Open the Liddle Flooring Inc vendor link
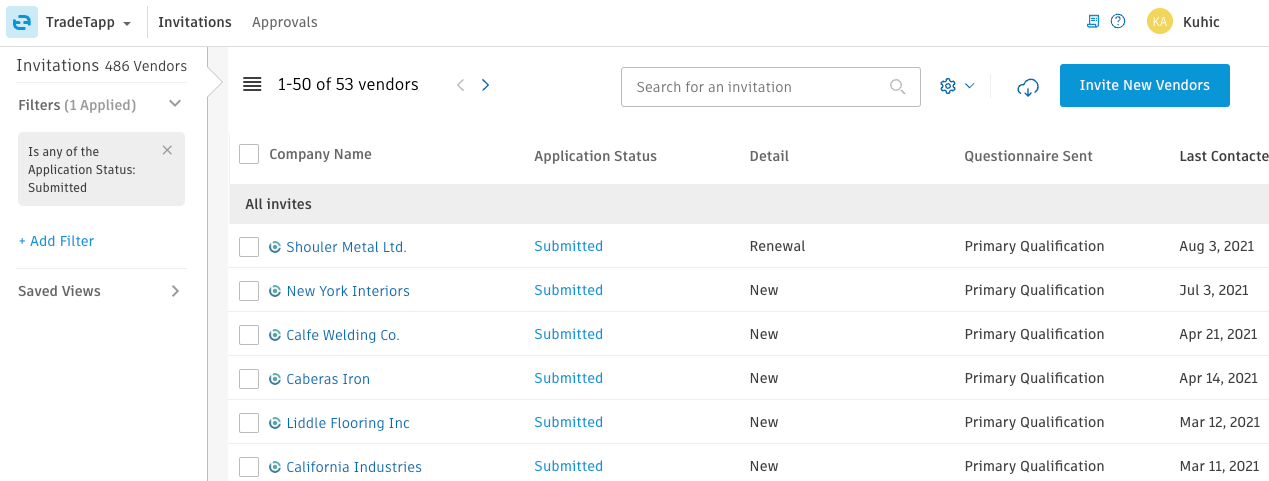 coord(348,423)
